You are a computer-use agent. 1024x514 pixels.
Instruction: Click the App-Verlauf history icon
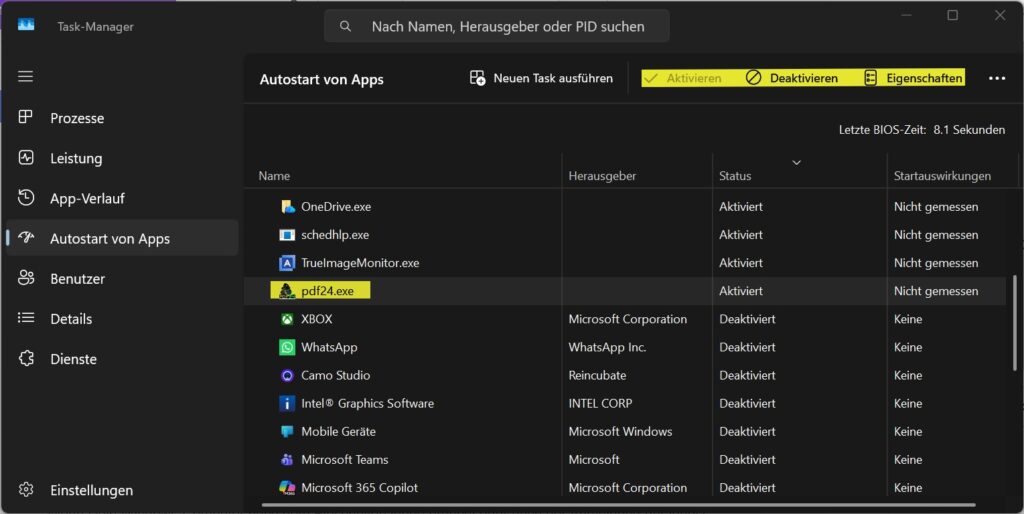tap(25, 197)
